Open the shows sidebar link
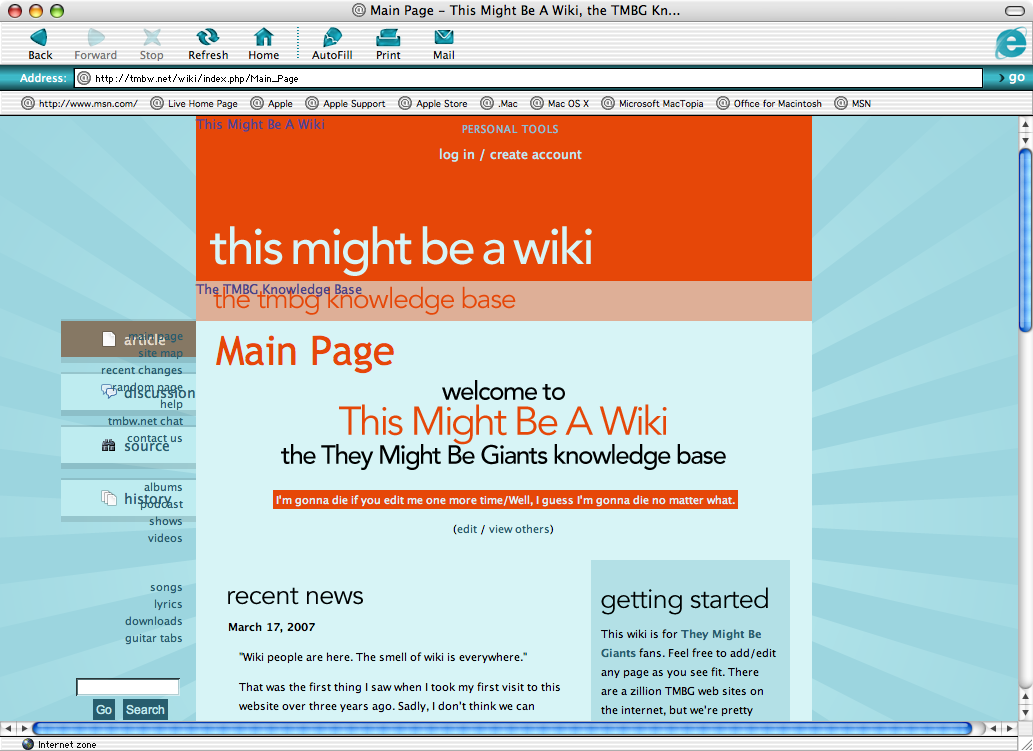The height and width of the screenshot is (751, 1033). [165, 521]
